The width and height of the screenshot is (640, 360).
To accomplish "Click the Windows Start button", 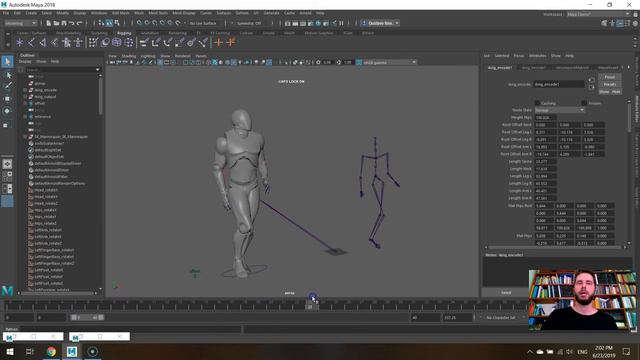I will [x=9, y=351].
